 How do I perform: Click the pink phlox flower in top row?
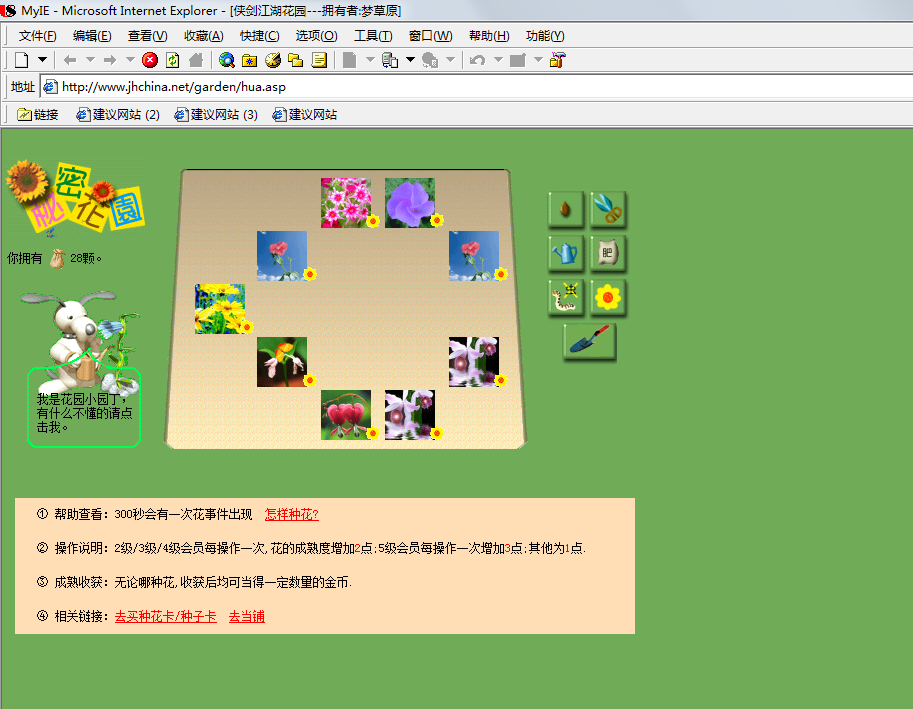[x=346, y=203]
